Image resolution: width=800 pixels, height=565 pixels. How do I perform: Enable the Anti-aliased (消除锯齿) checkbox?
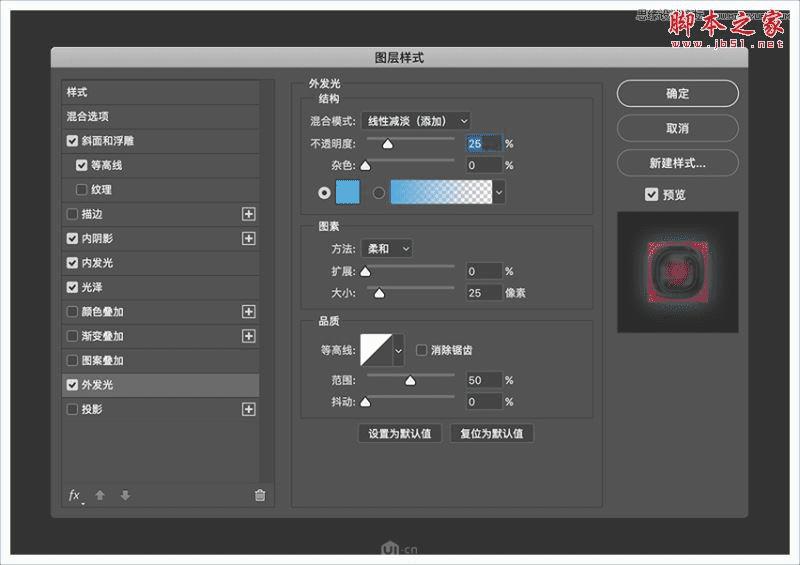click(421, 350)
